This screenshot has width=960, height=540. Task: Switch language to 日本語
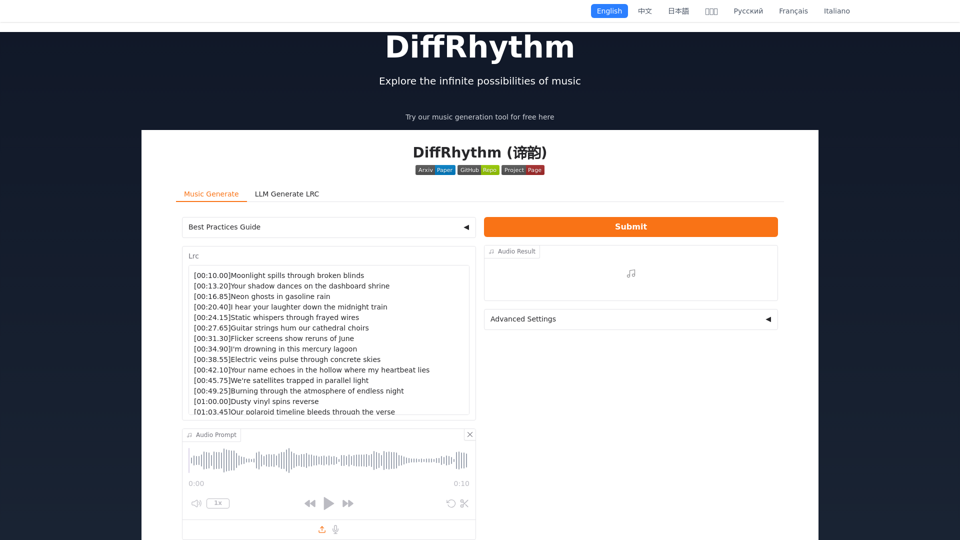point(678,11)
